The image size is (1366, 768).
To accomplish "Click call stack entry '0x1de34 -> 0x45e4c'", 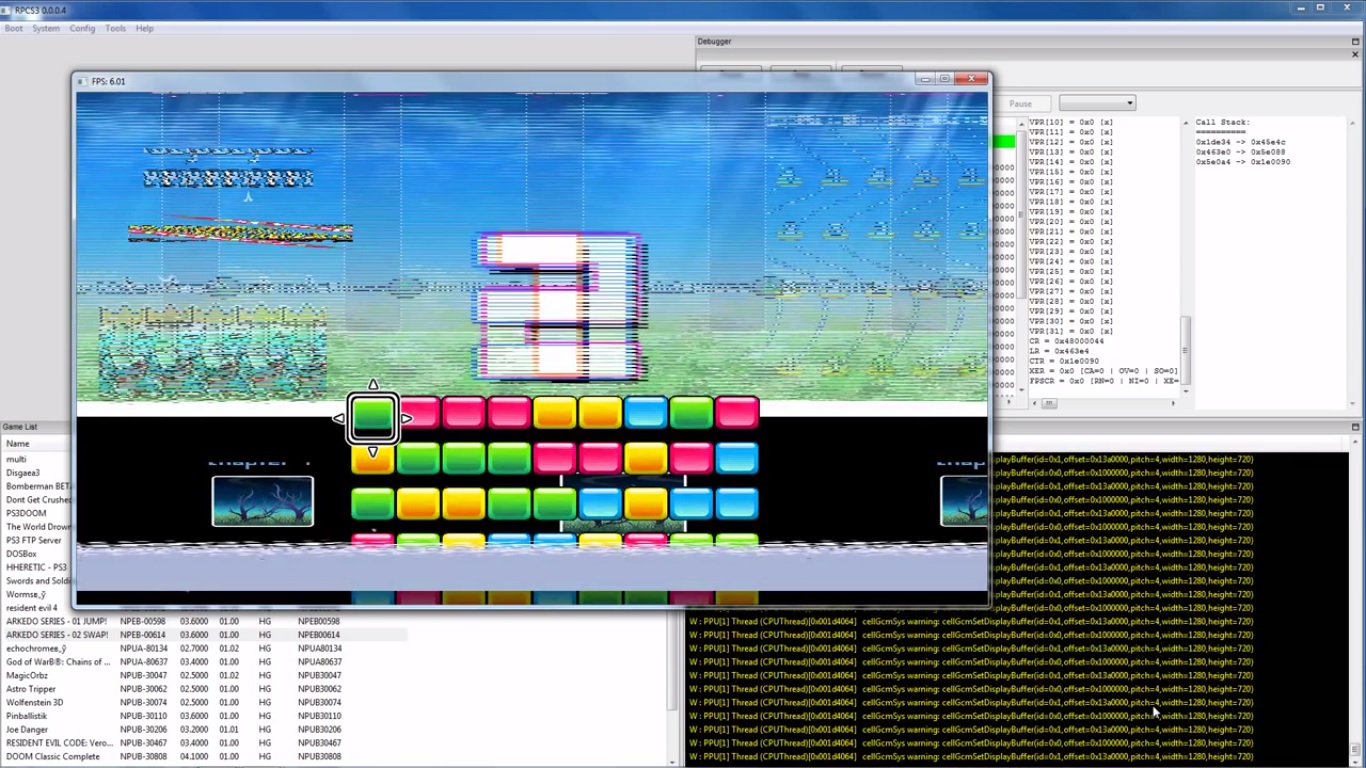I will tap(1241, 142).
